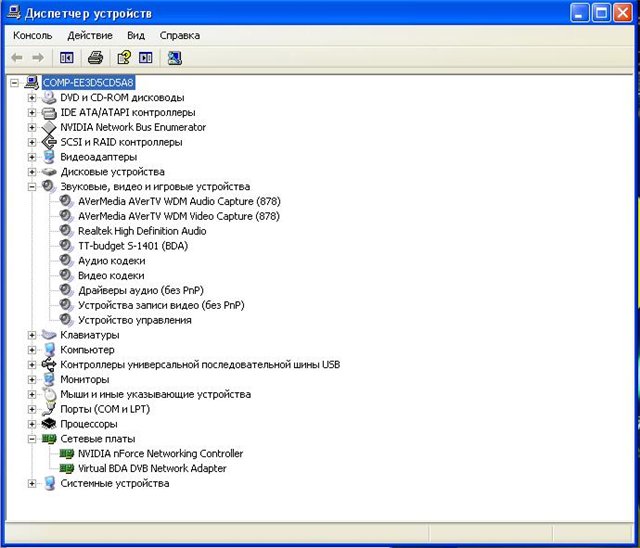Select Устройство управления entry
Viewport: 640px width, 548px height.
click(x=135, y=320)
